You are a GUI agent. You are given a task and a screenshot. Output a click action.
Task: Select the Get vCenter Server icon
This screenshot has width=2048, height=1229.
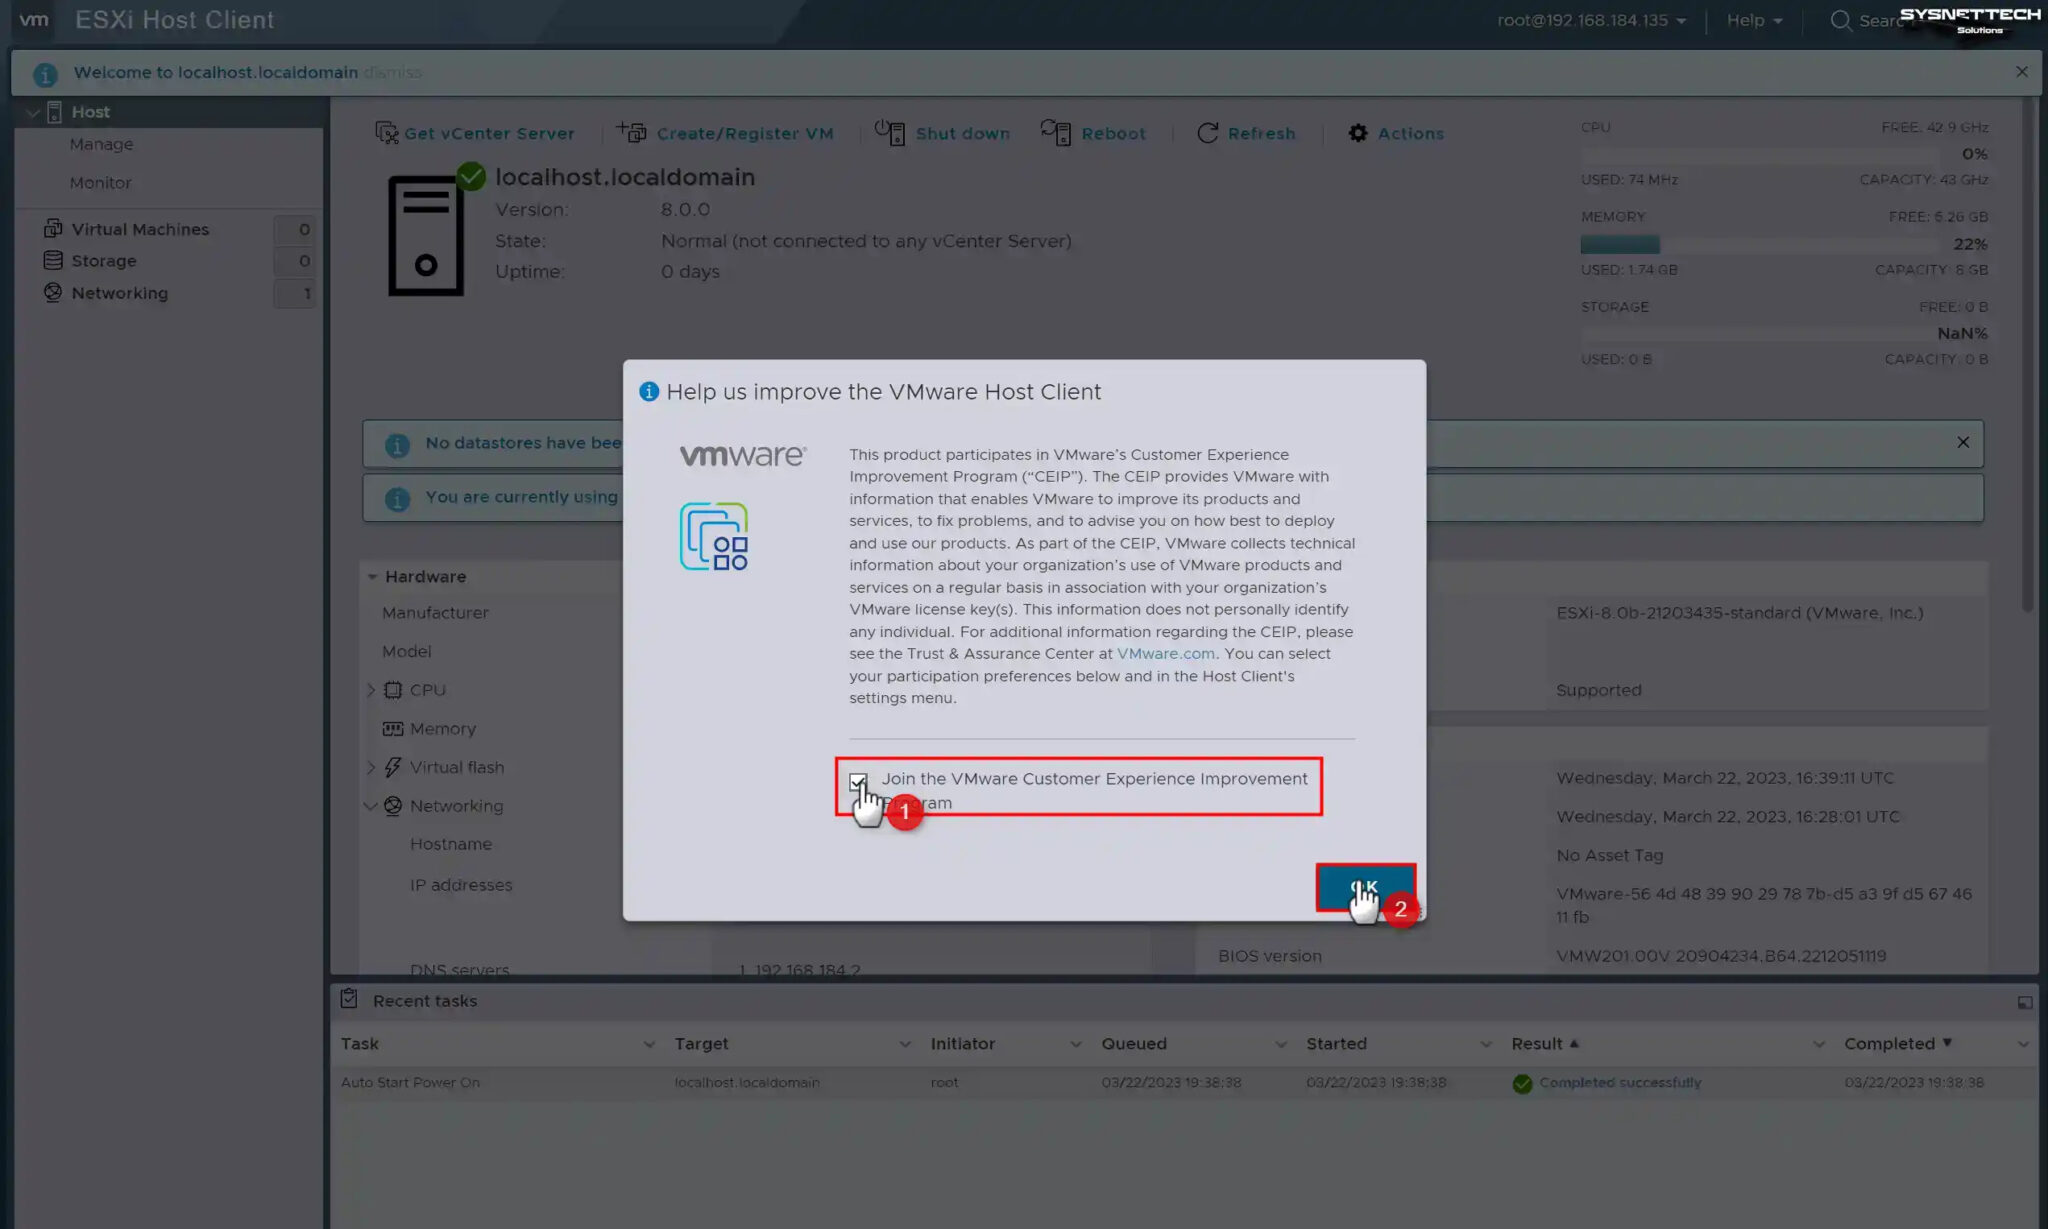[385, 132]
